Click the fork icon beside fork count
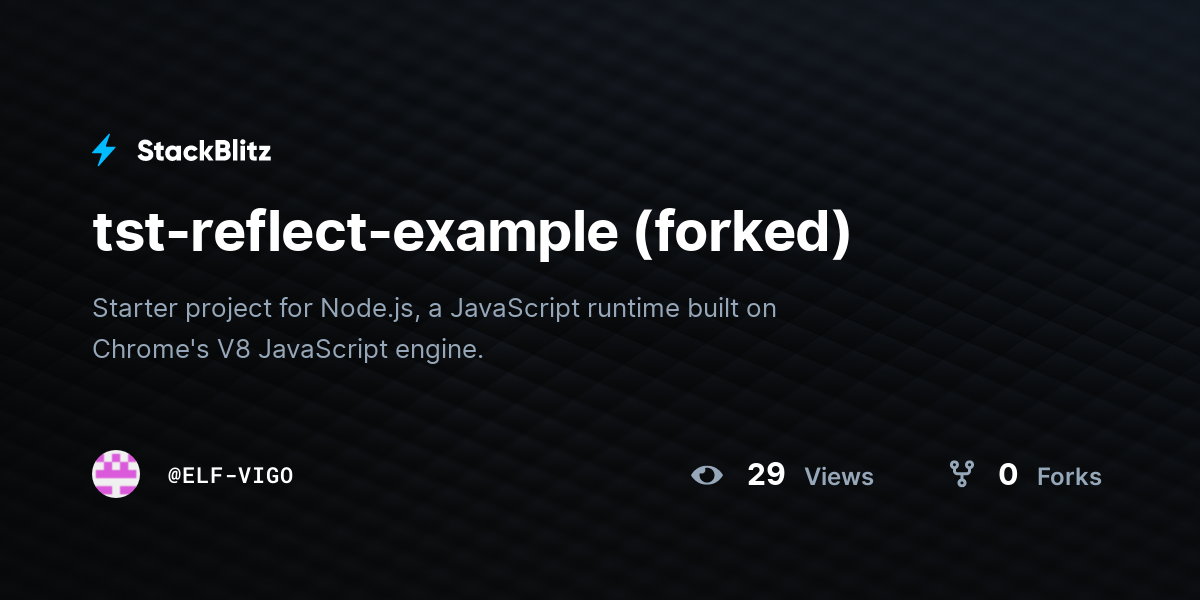The image size is (1200, 600). coord(962,474)
